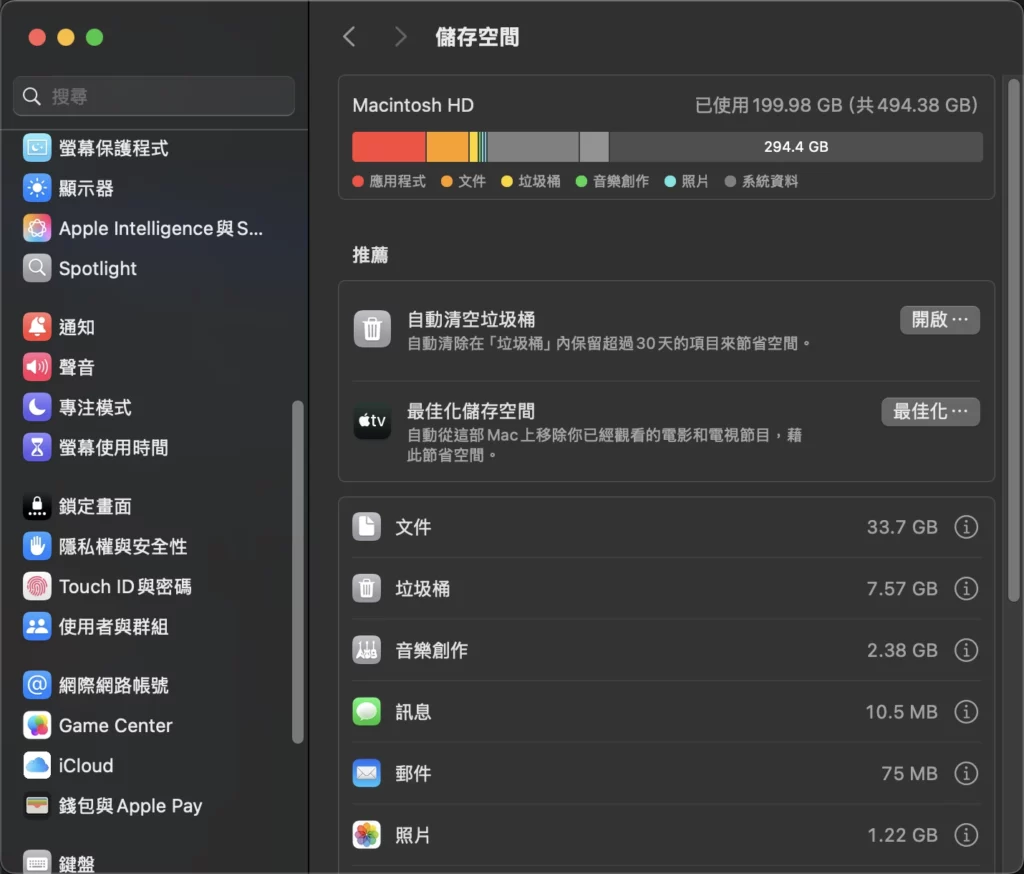
Task: Select iCloud cloud icon
Action: coord(37,765)
